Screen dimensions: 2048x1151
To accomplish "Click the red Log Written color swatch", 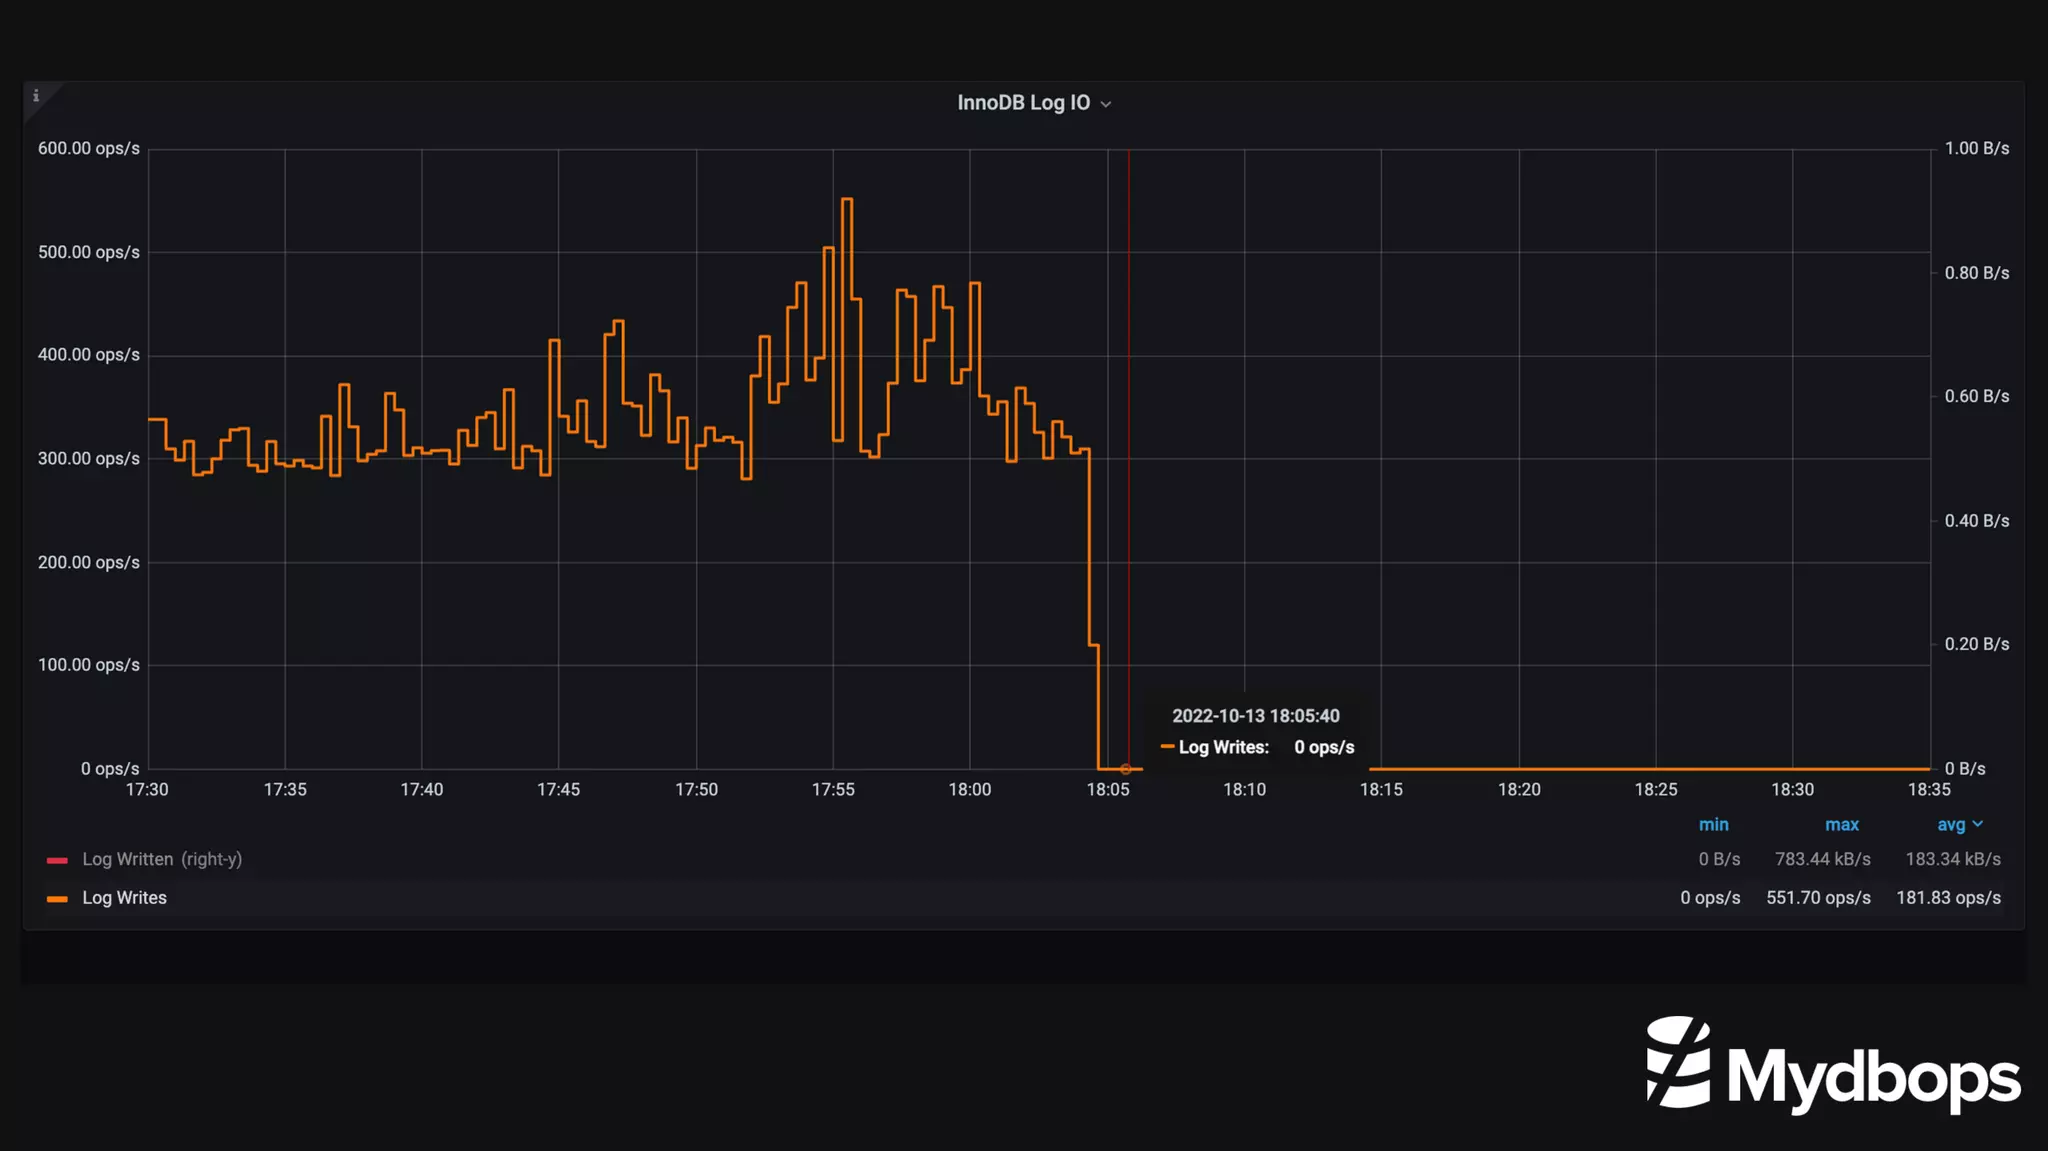I will point(57,860).
